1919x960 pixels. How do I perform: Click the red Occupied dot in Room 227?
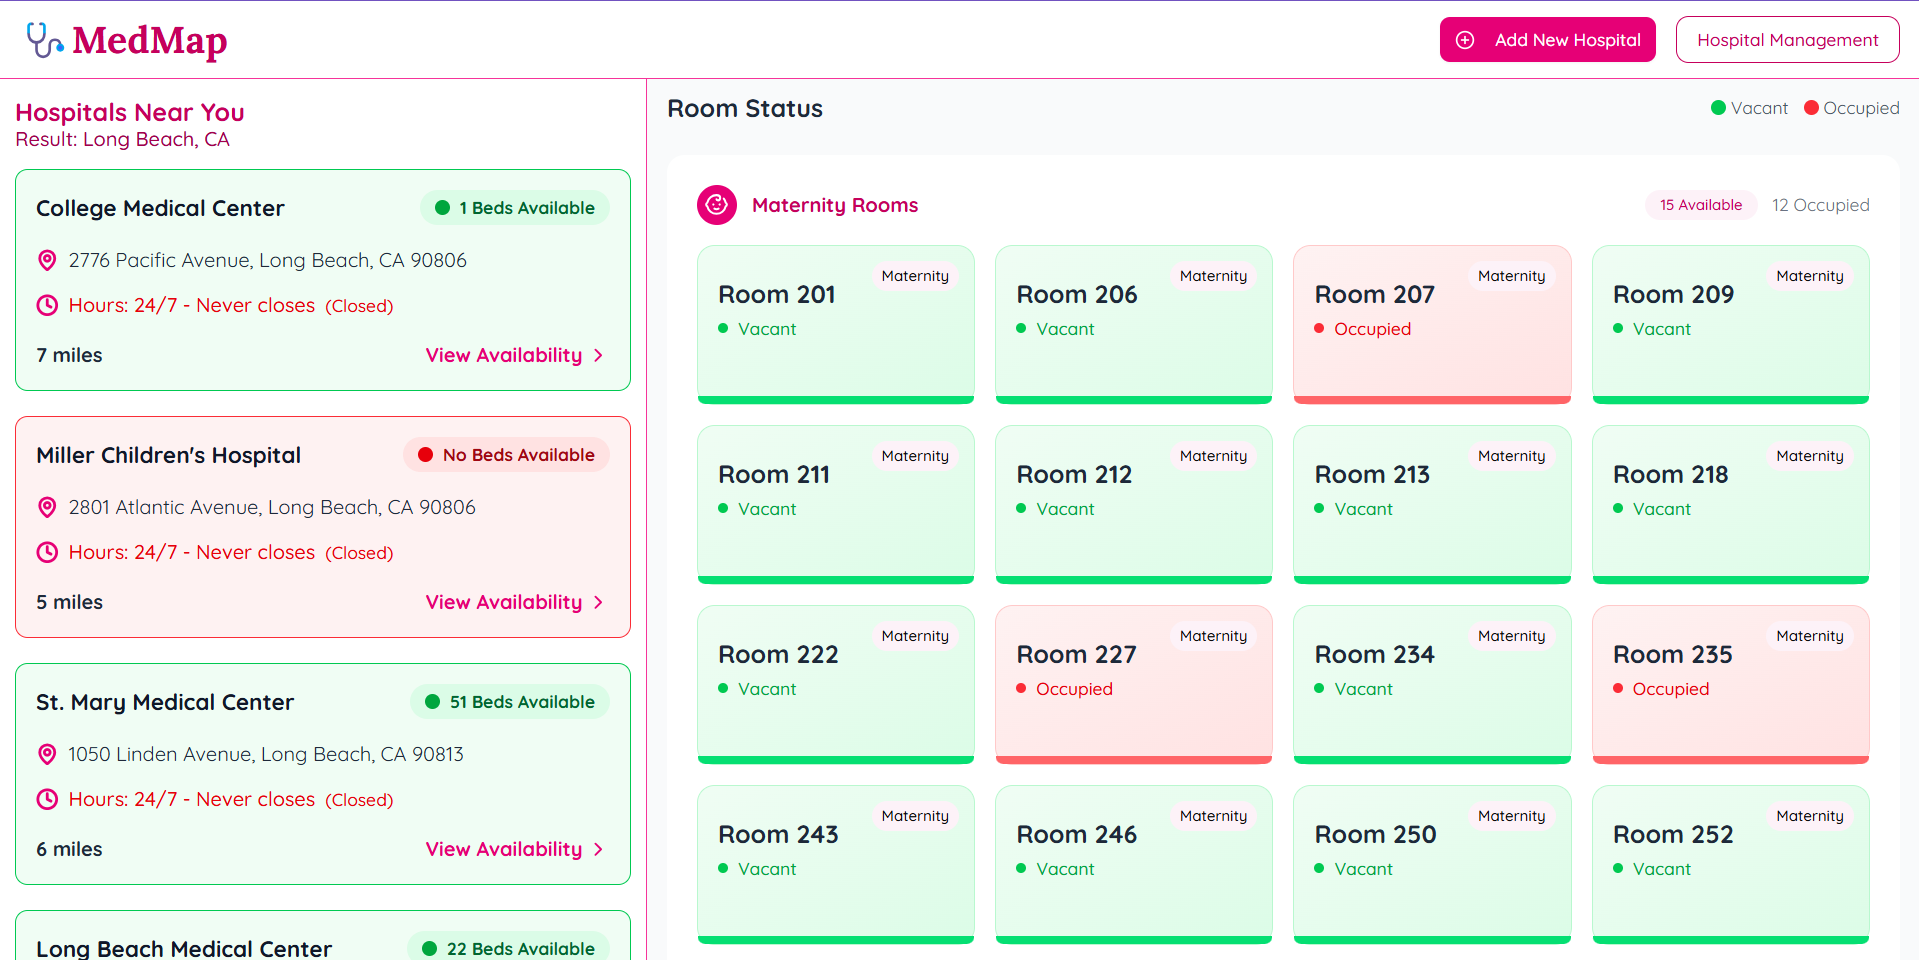(x=1021, y=688)
